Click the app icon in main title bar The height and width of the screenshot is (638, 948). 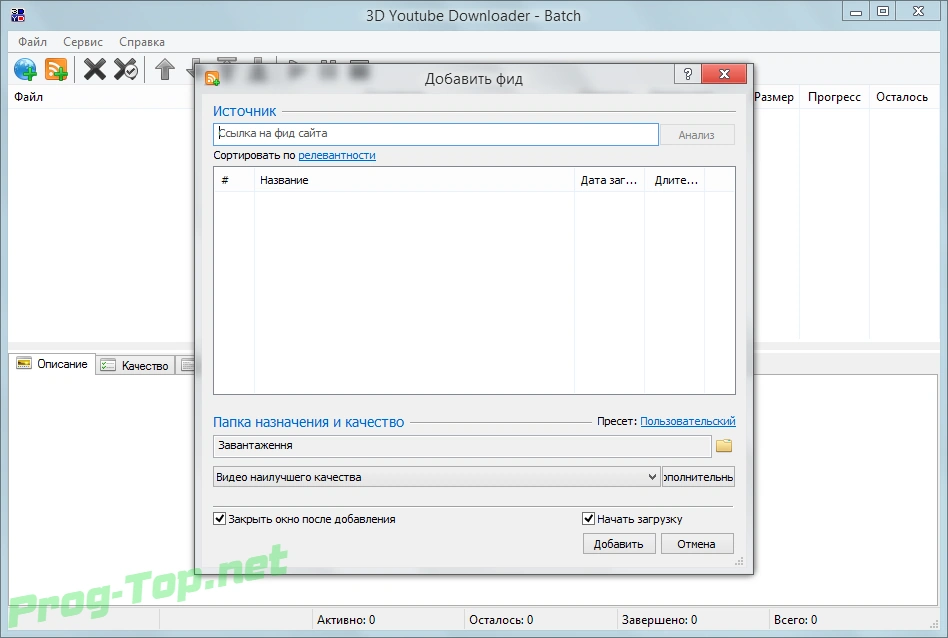pyautogui.click(x=18, y=15)
